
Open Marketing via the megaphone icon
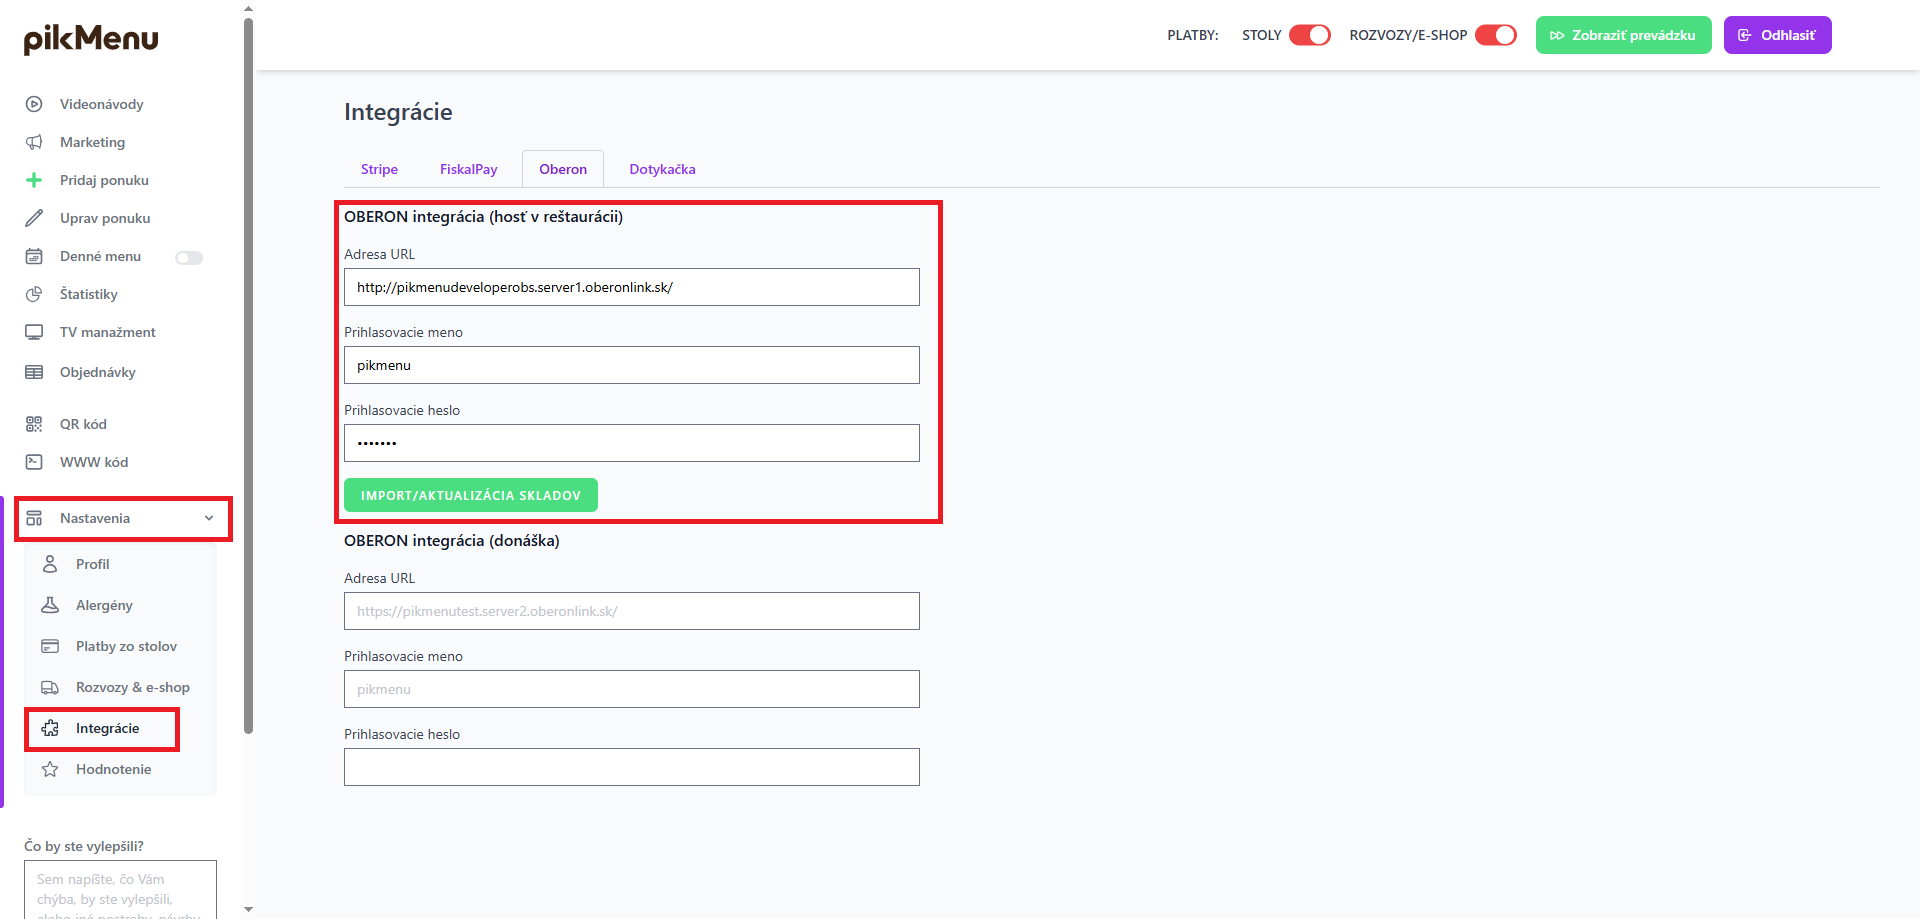(34, 142)
